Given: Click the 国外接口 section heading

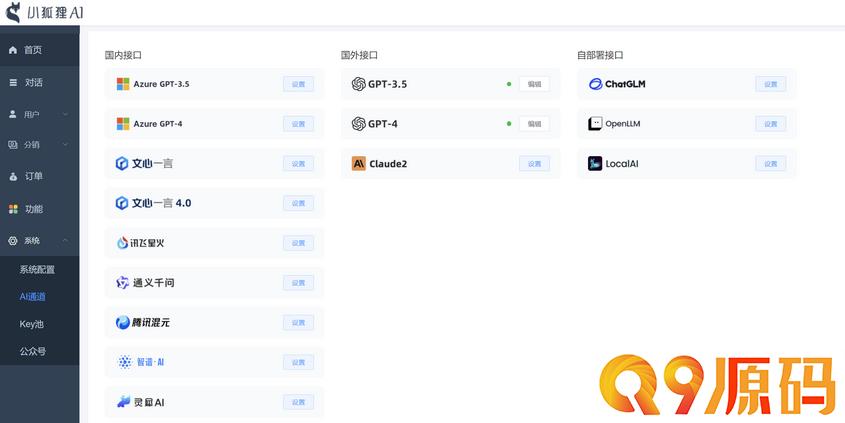Looking at the screenshot, I should click(359, 55).
